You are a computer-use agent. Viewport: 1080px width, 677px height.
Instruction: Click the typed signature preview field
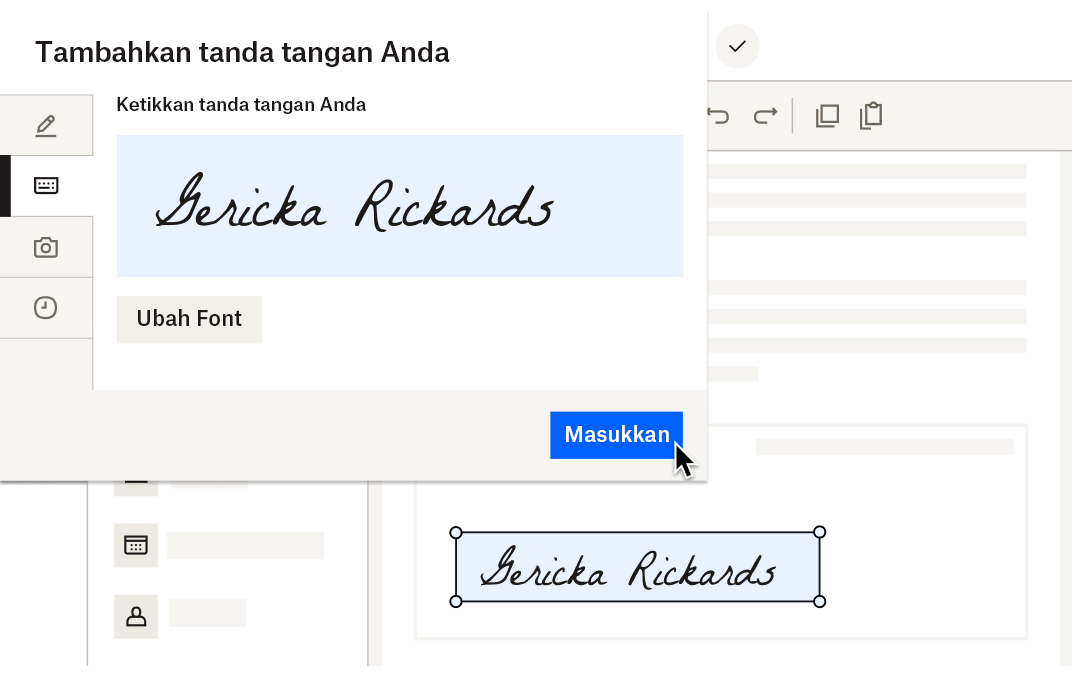pyautogui.click(x=400, y=206)
